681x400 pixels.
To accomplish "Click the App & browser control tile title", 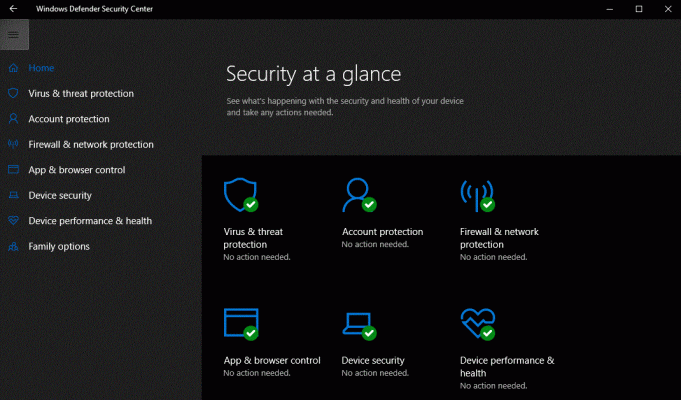I will (x=272, y=360).
